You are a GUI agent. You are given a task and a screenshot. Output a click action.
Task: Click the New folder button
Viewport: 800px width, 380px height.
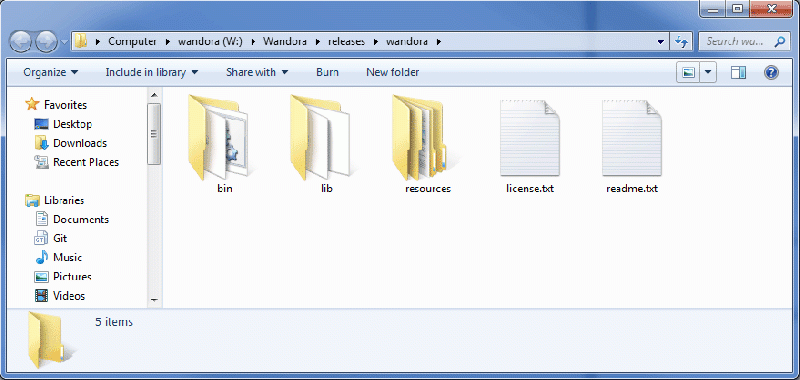click(x=392, y=72)
